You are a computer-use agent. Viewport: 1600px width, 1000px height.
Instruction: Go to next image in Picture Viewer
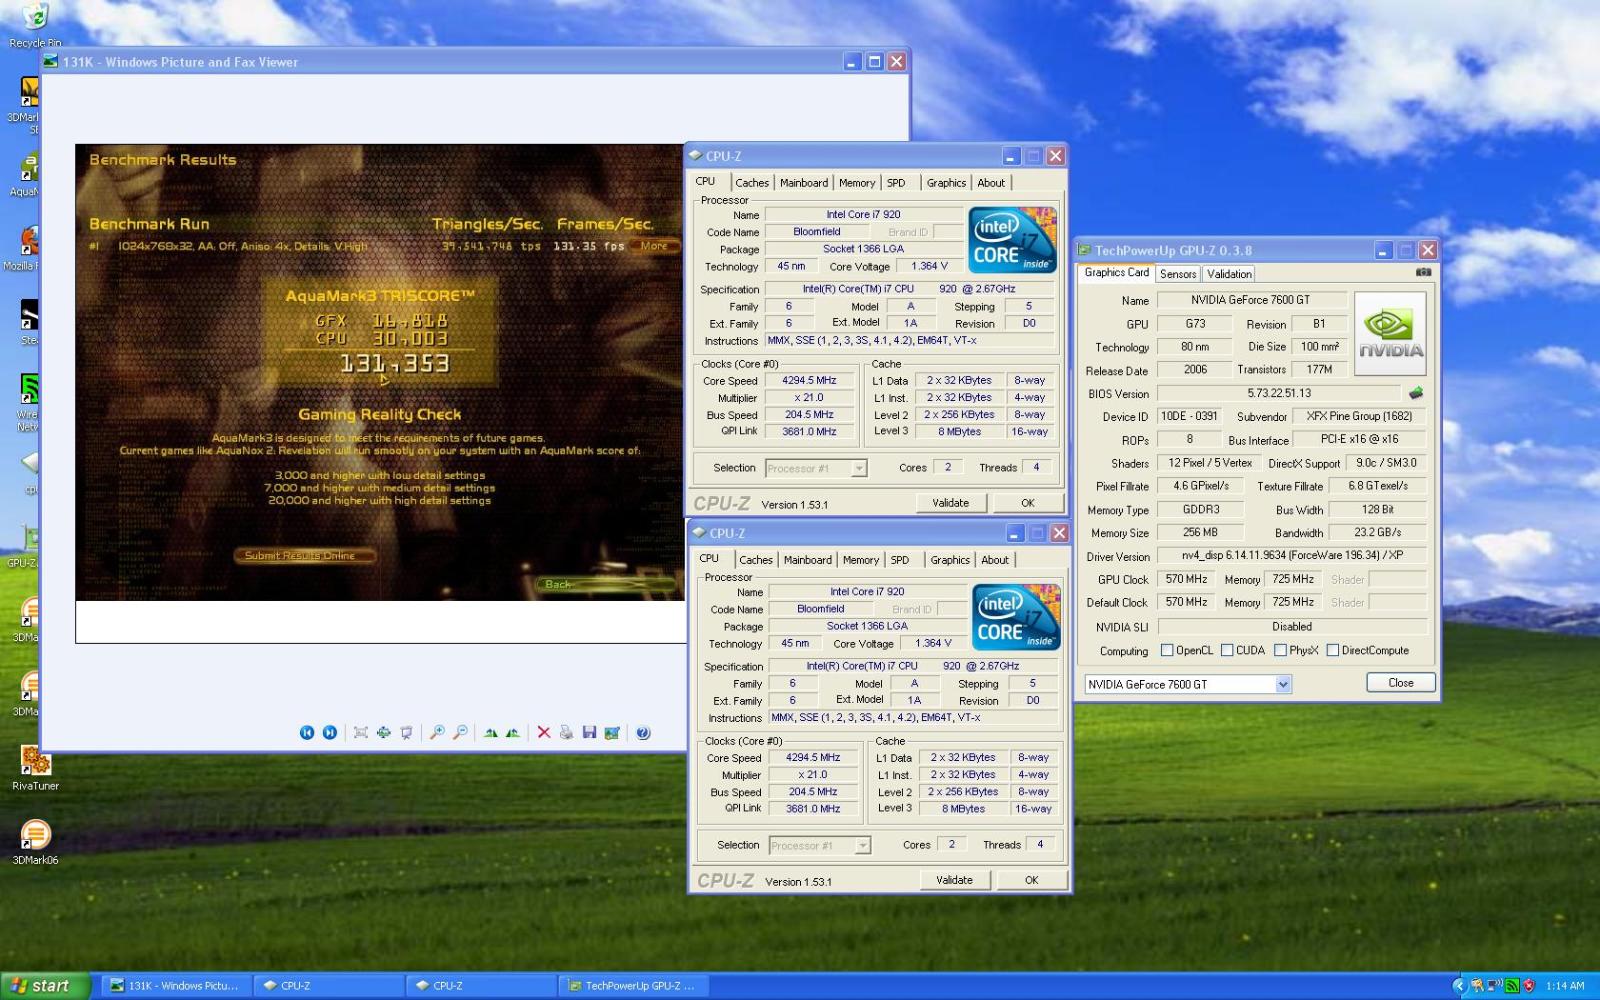330,733
